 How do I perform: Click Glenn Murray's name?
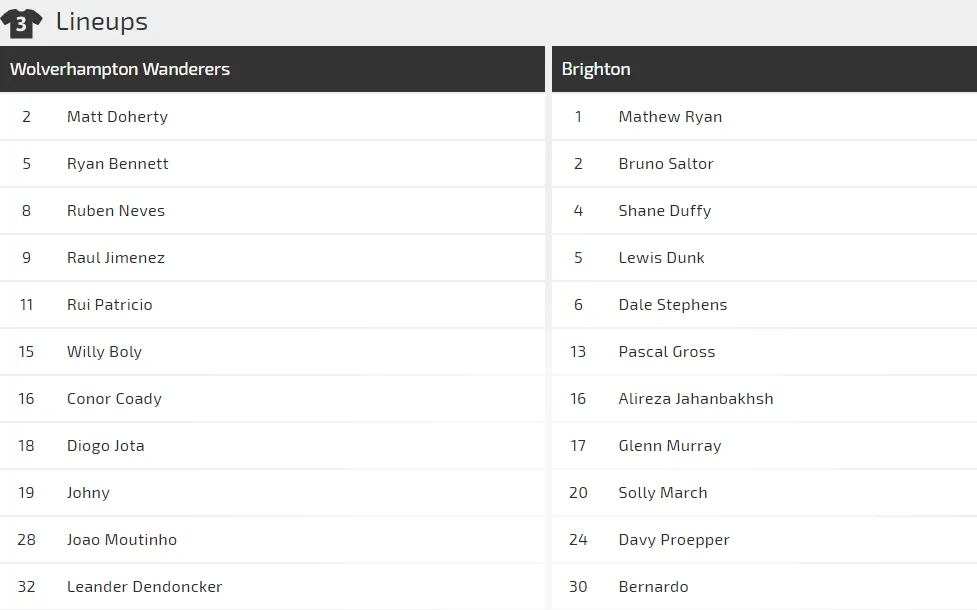[x=670, y=445]
